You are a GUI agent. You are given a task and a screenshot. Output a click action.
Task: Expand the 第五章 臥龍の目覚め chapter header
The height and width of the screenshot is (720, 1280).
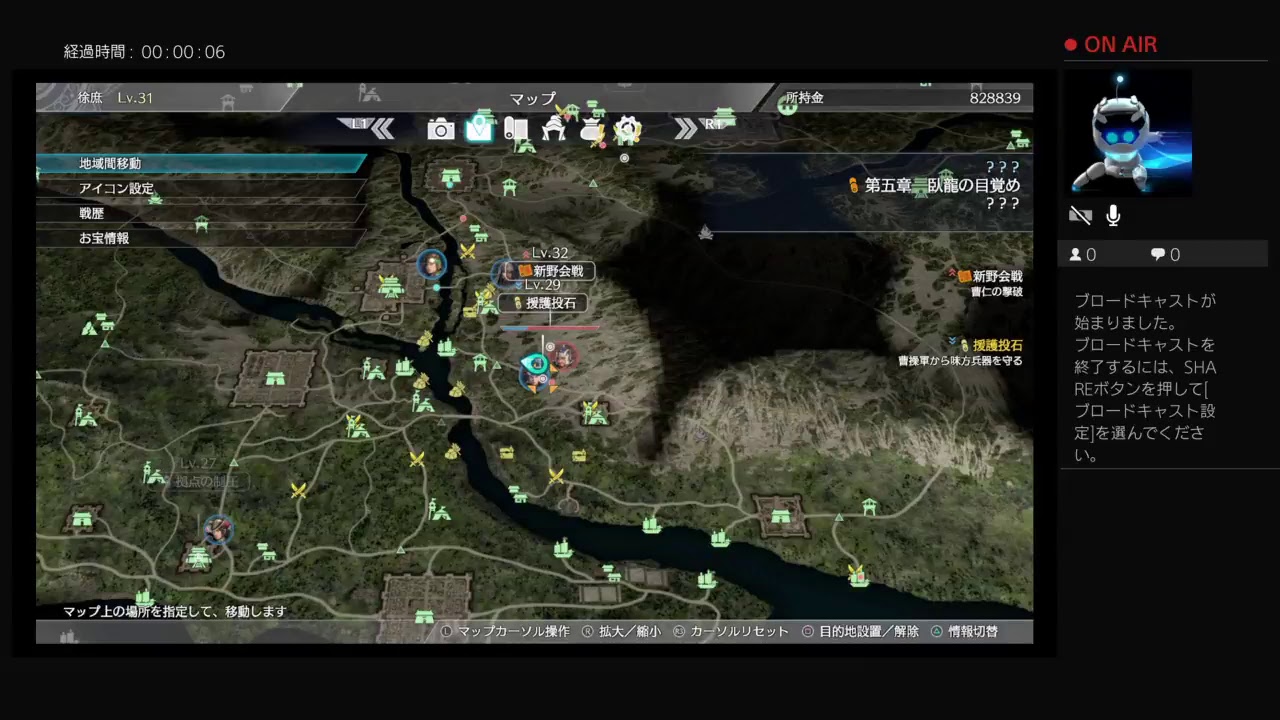[941, 185]
